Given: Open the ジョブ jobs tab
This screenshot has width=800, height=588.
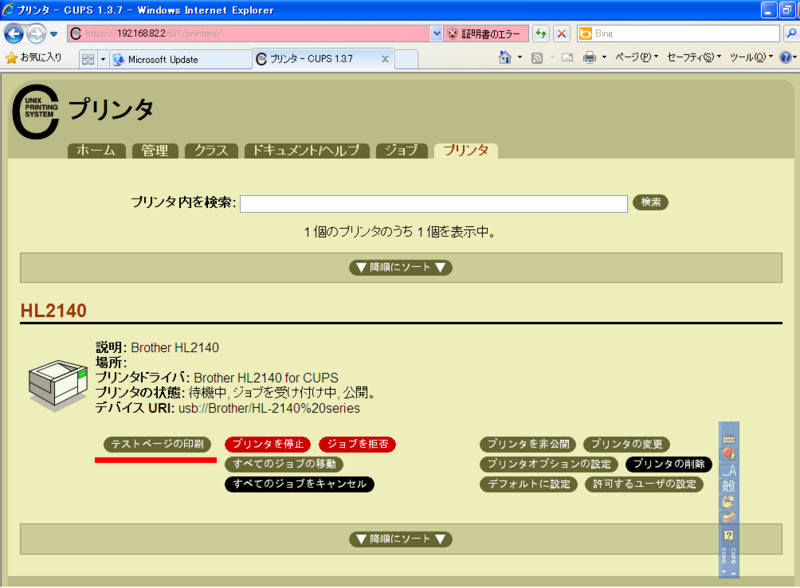Looking at the screenshot, I should [402, 151].
